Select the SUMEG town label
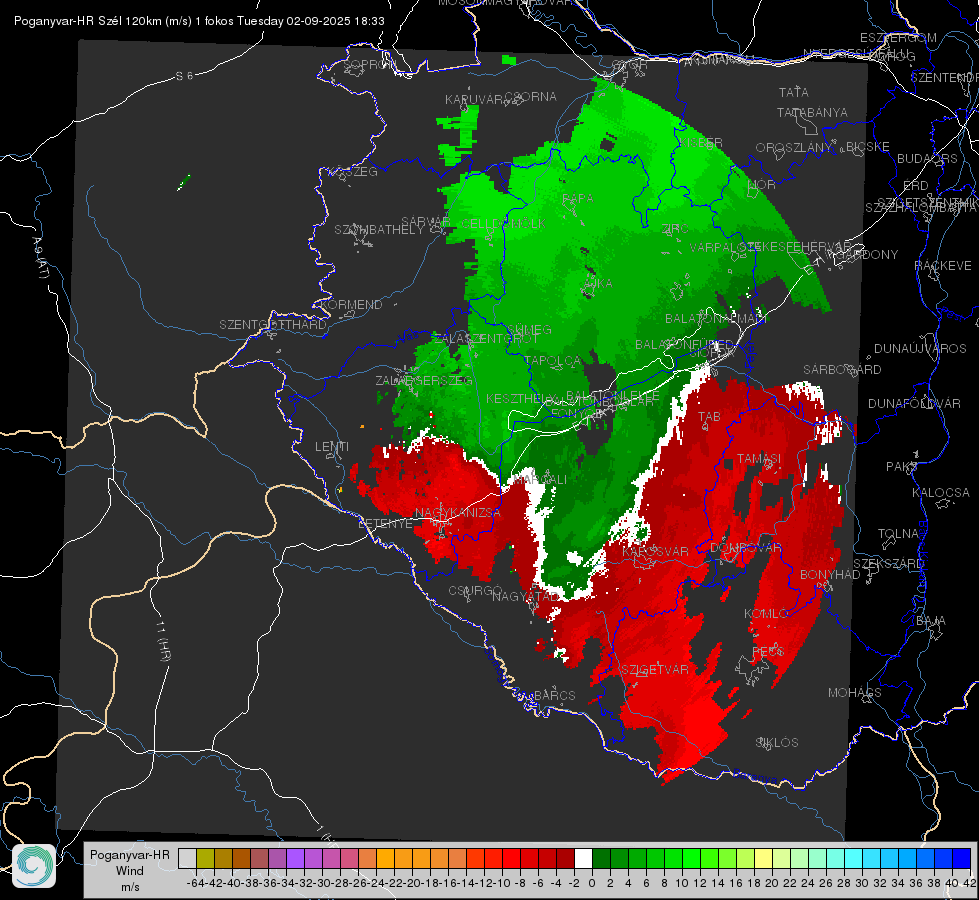 [x=529, y=330]
